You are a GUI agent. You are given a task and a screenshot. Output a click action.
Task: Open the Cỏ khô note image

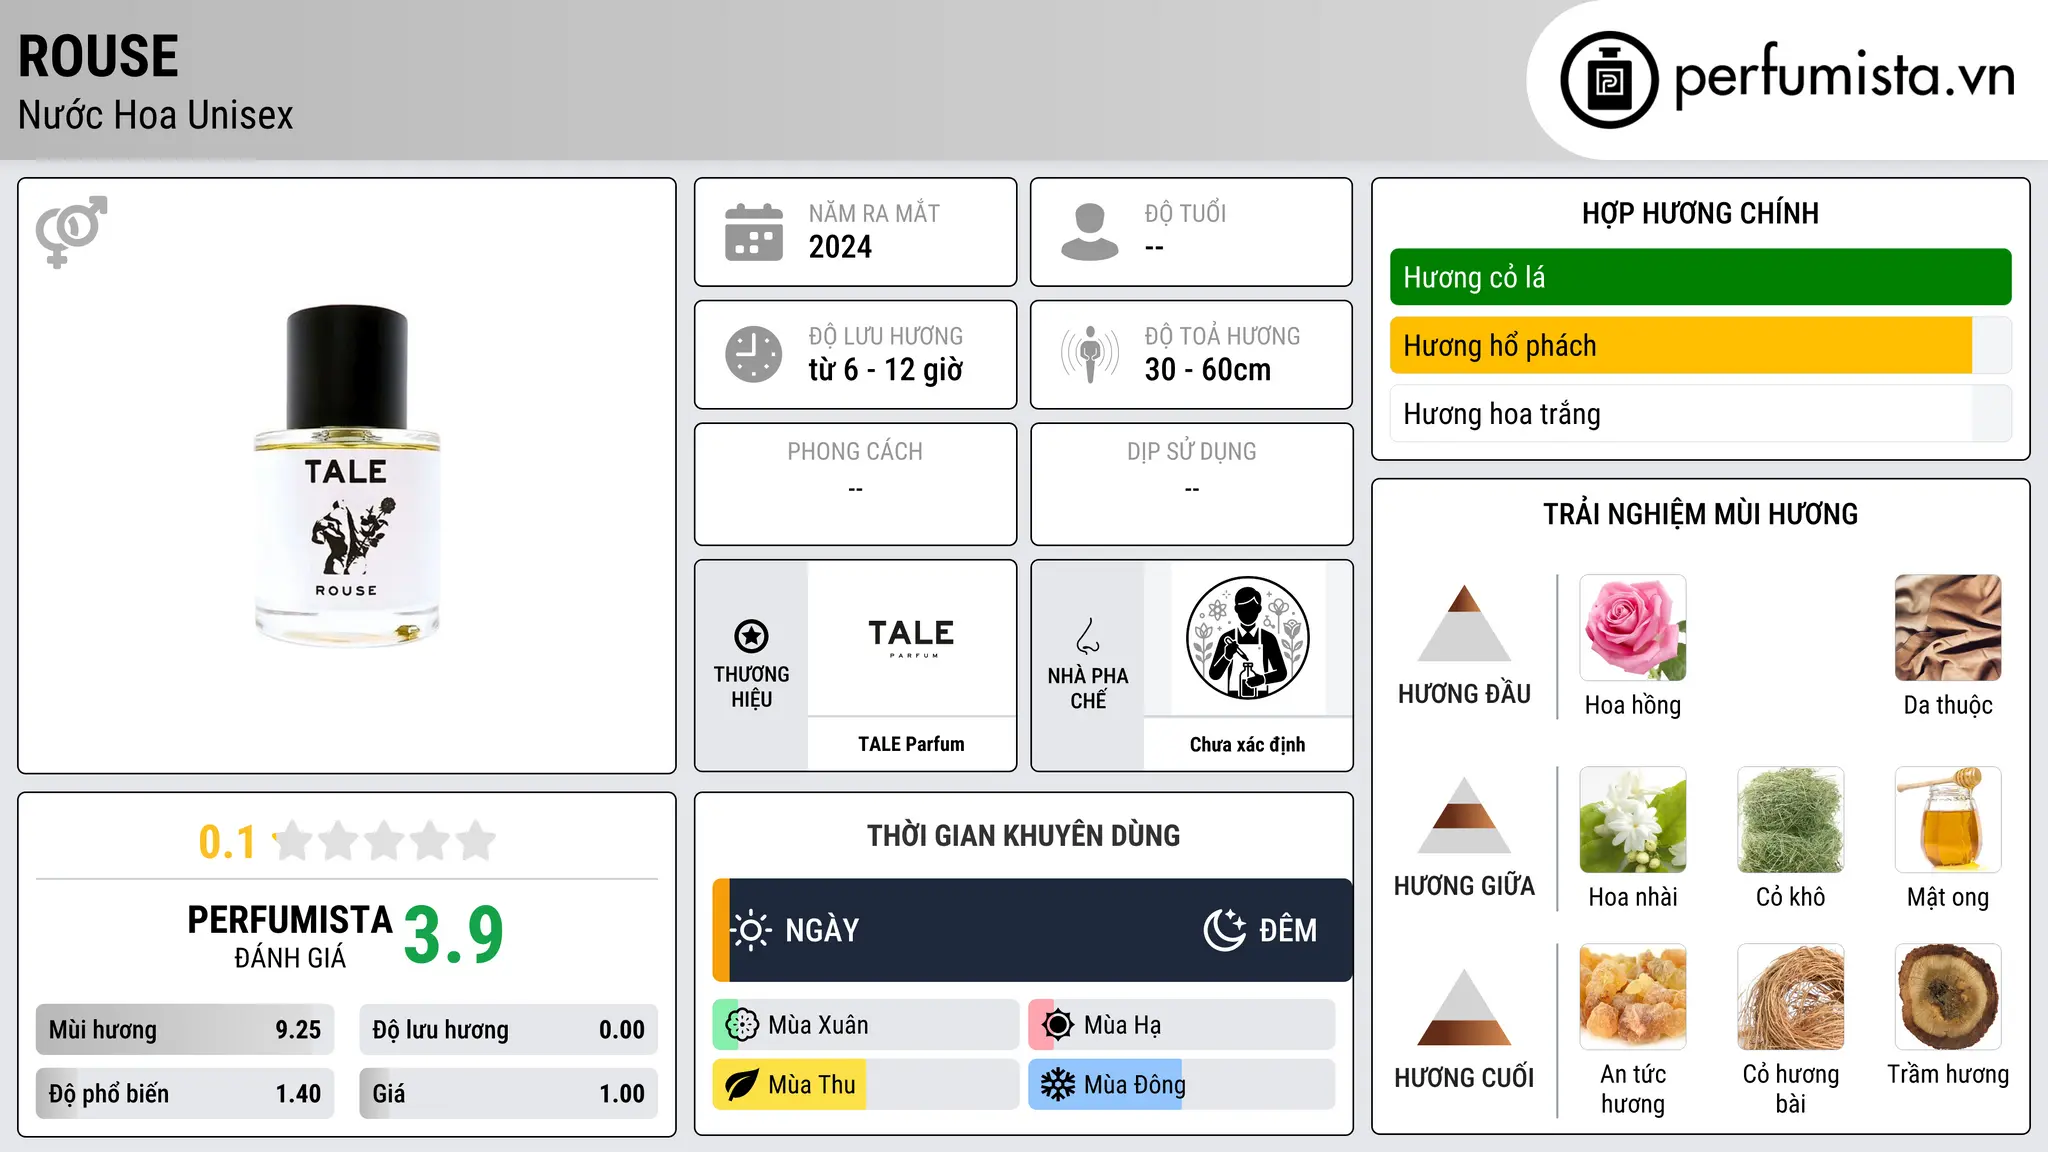(1791, 820)
